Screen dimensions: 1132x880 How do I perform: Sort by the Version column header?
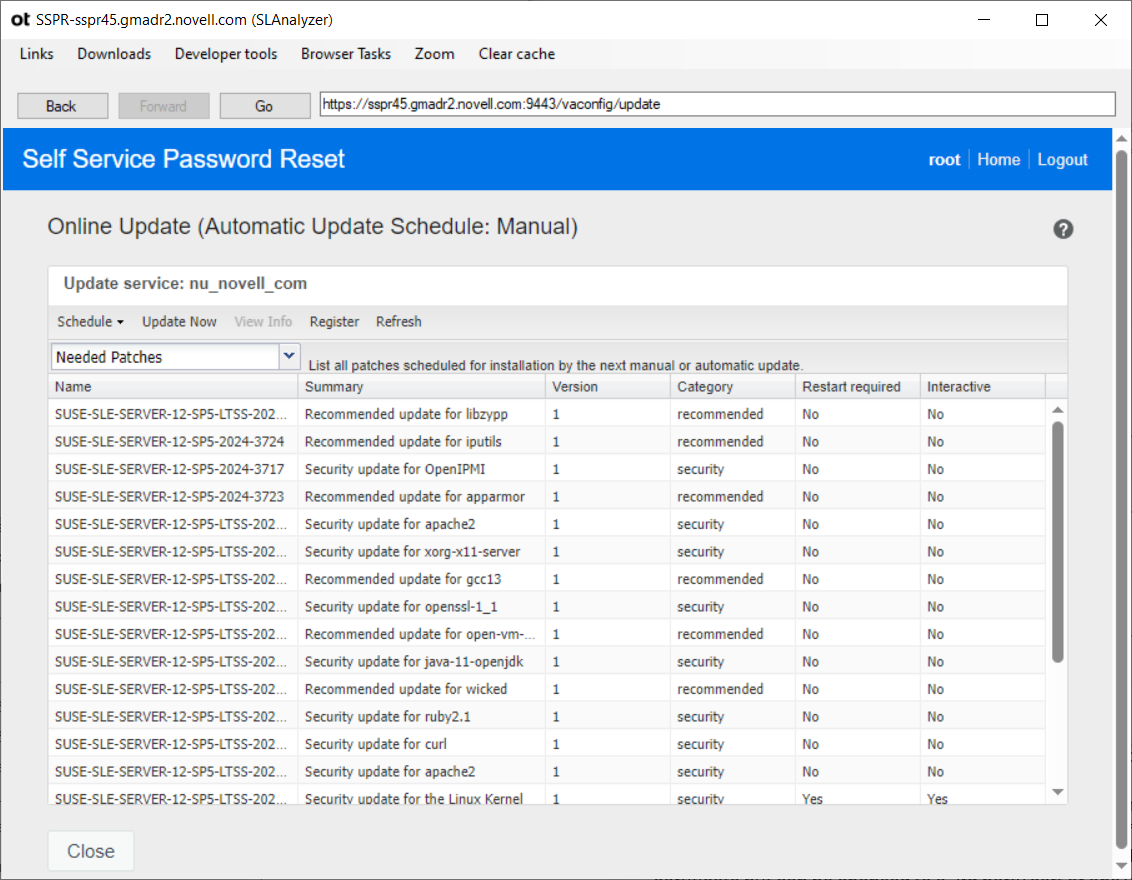point(608,387)
